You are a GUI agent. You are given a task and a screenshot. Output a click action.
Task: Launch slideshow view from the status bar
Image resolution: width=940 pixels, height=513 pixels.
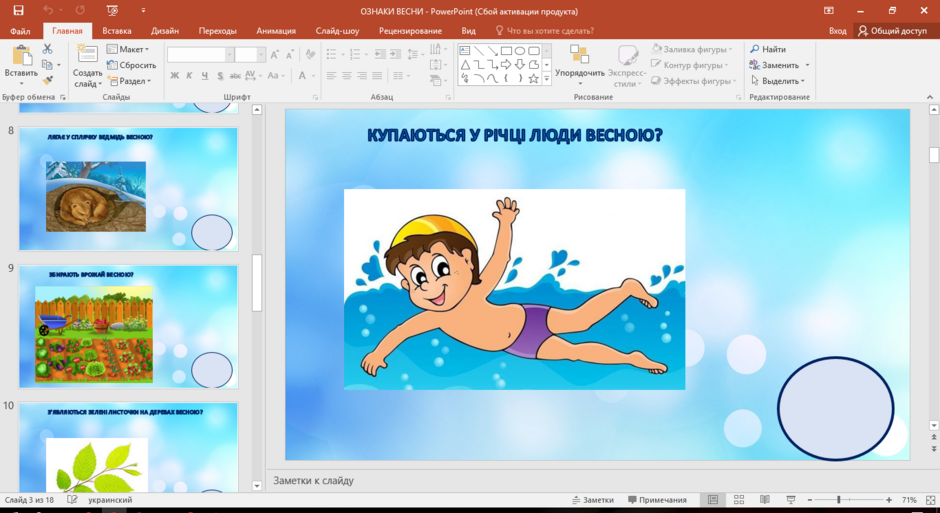click(x=791, y=499)
